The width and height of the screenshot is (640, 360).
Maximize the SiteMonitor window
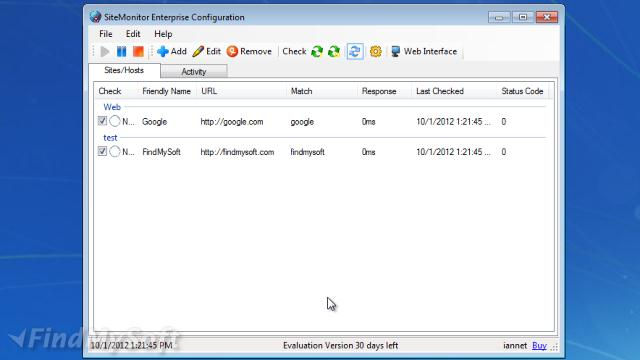pyautogui.click(x=522, y=17)
